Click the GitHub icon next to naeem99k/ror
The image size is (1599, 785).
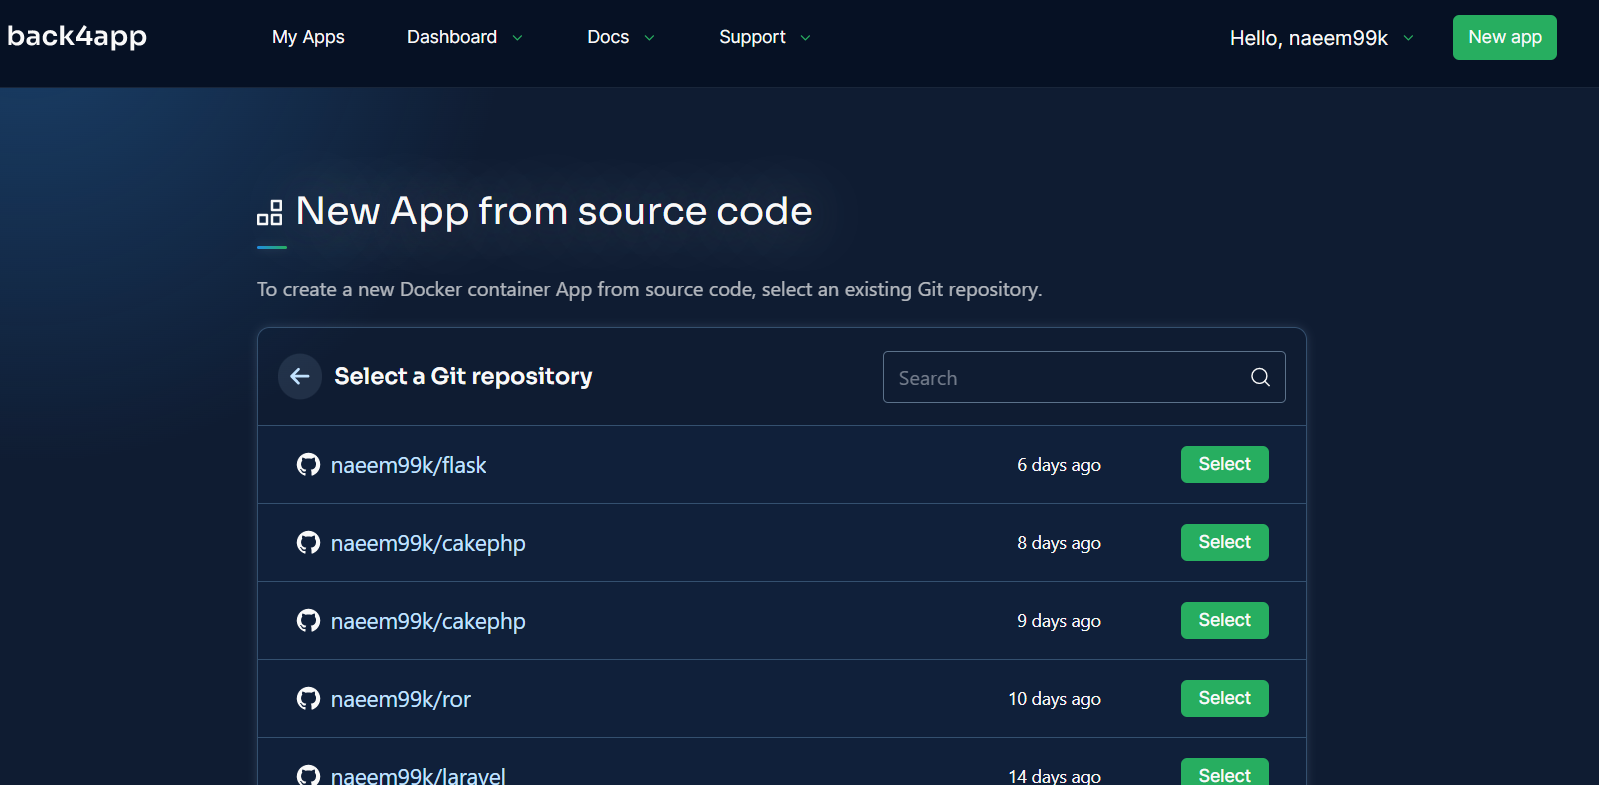pos(308,698)
